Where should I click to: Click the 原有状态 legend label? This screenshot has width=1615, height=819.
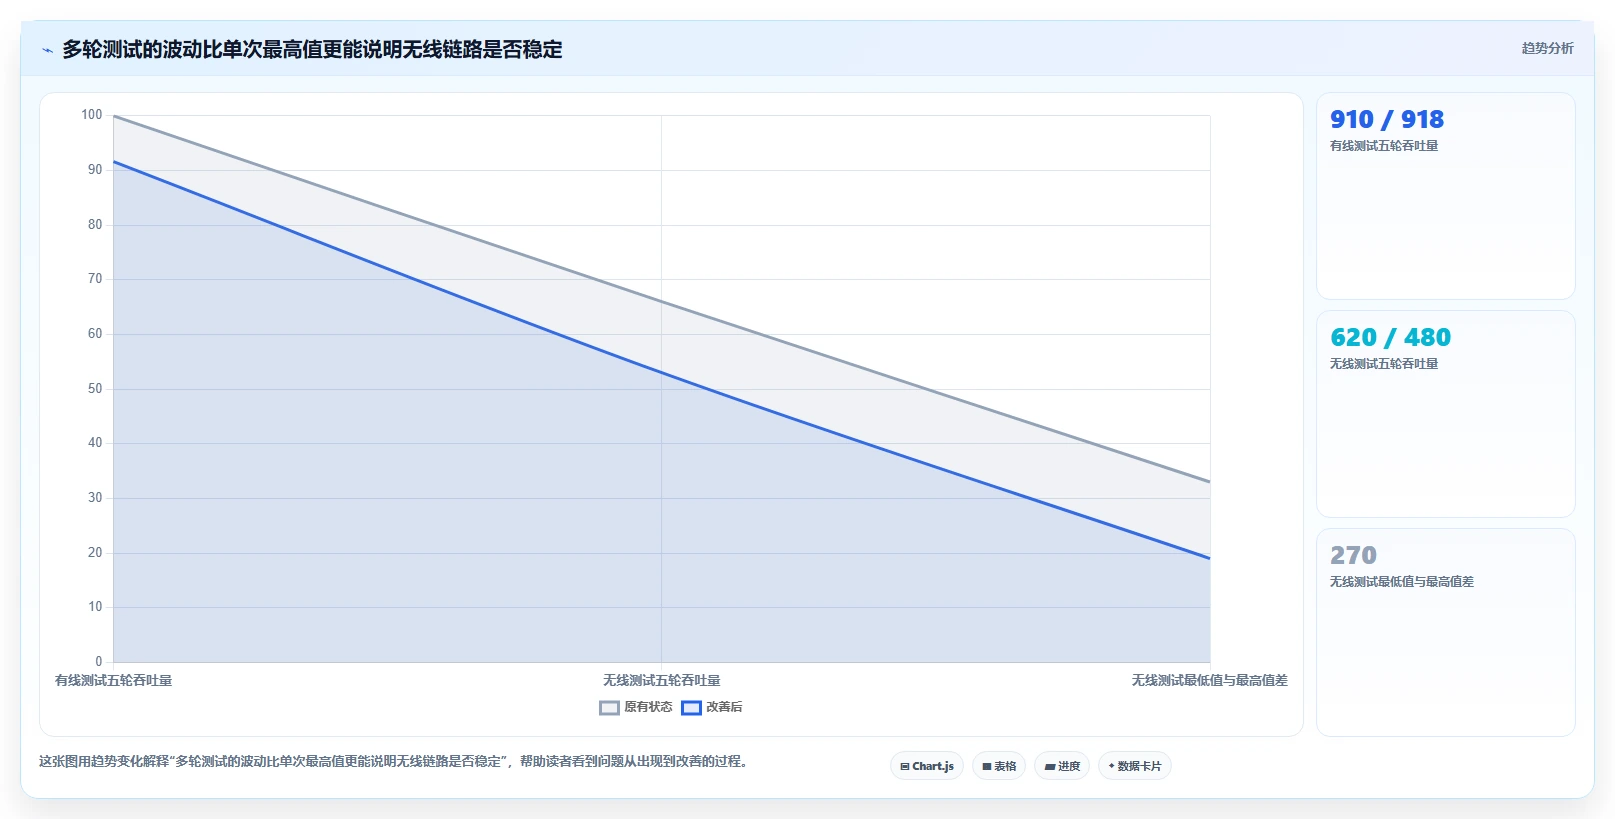[x=648, y=707]
